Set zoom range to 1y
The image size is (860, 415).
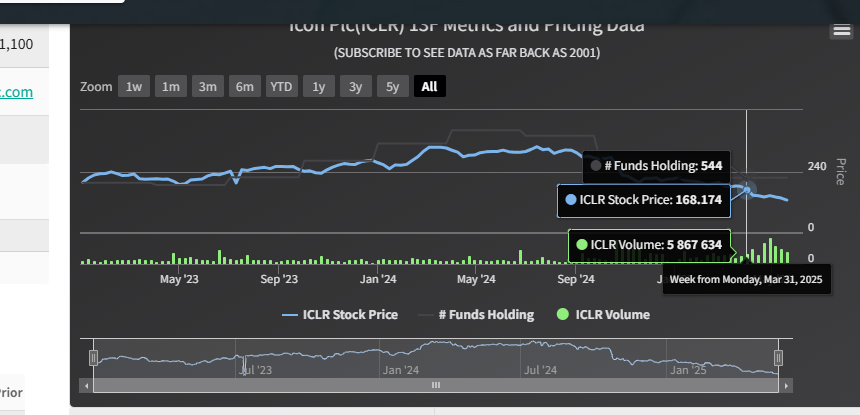click(319, 87)
